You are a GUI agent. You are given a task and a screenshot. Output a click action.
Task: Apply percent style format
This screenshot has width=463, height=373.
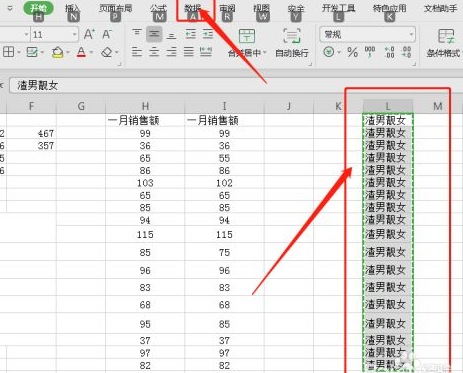tap(352, 52)
